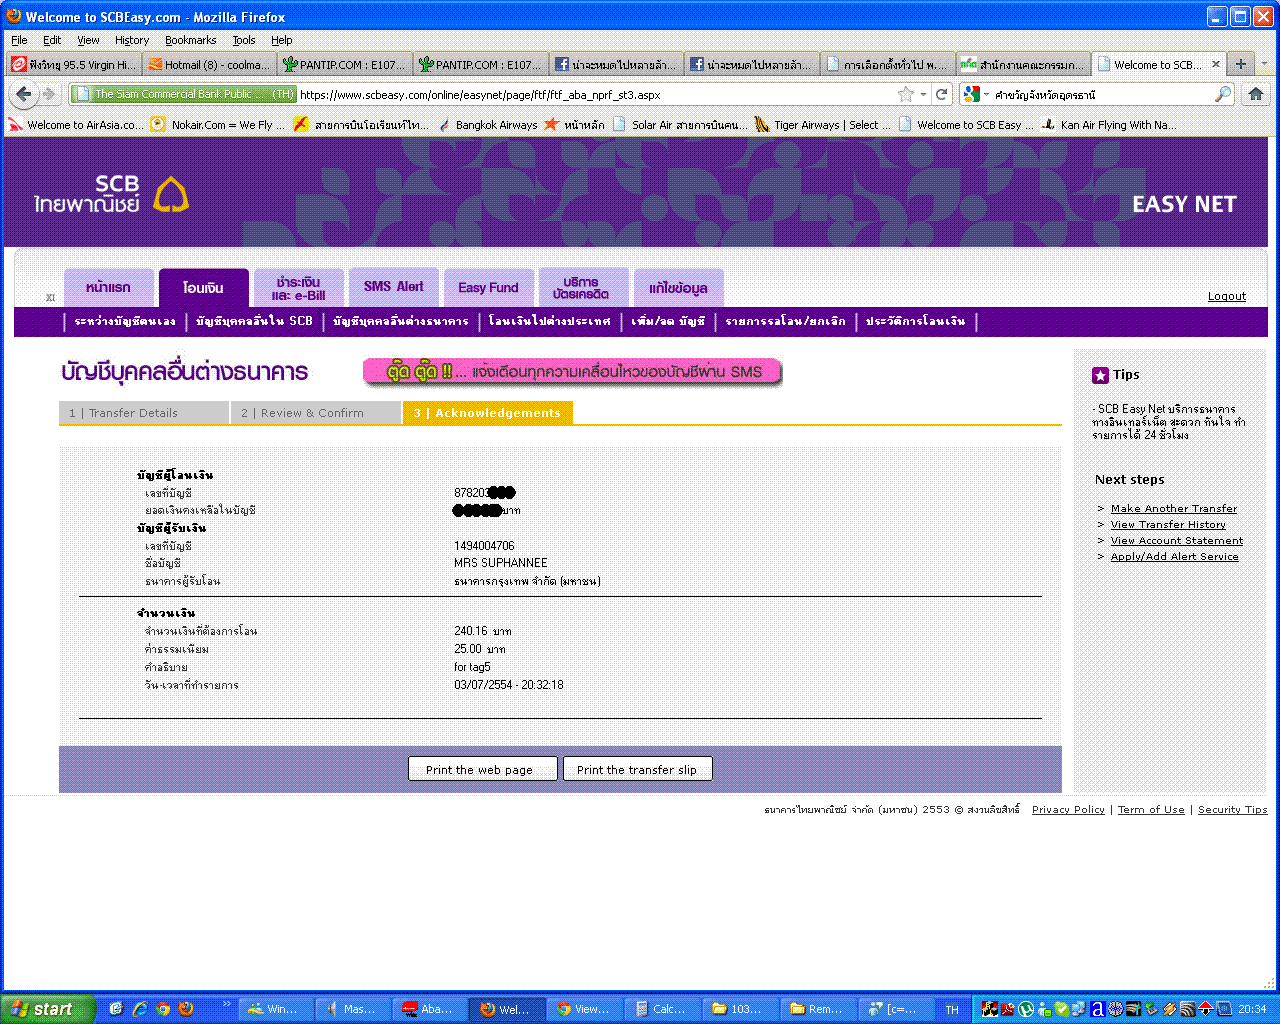
Task: Open the History menu
Action: click(132, 40)
